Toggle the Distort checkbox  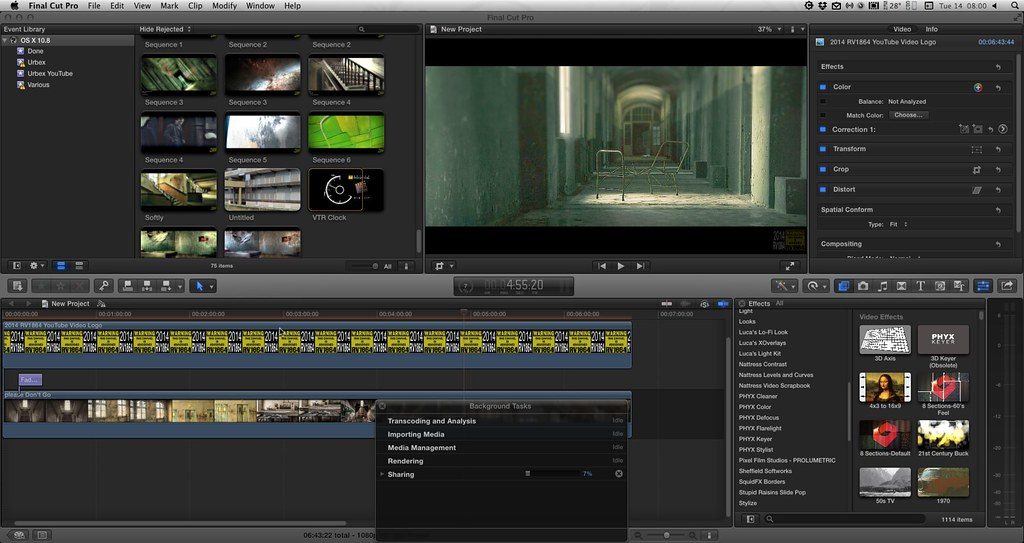click(x=823, y=189)
